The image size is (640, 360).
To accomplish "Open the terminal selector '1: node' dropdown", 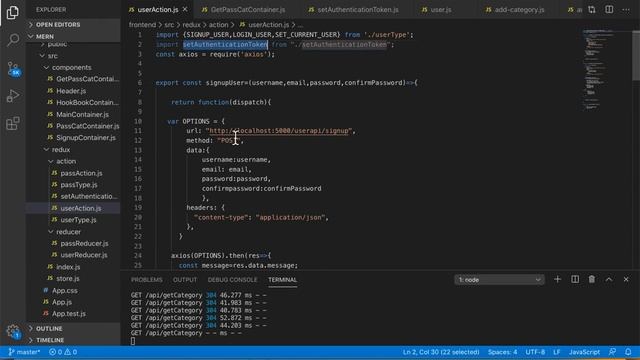I will point(499,280).
